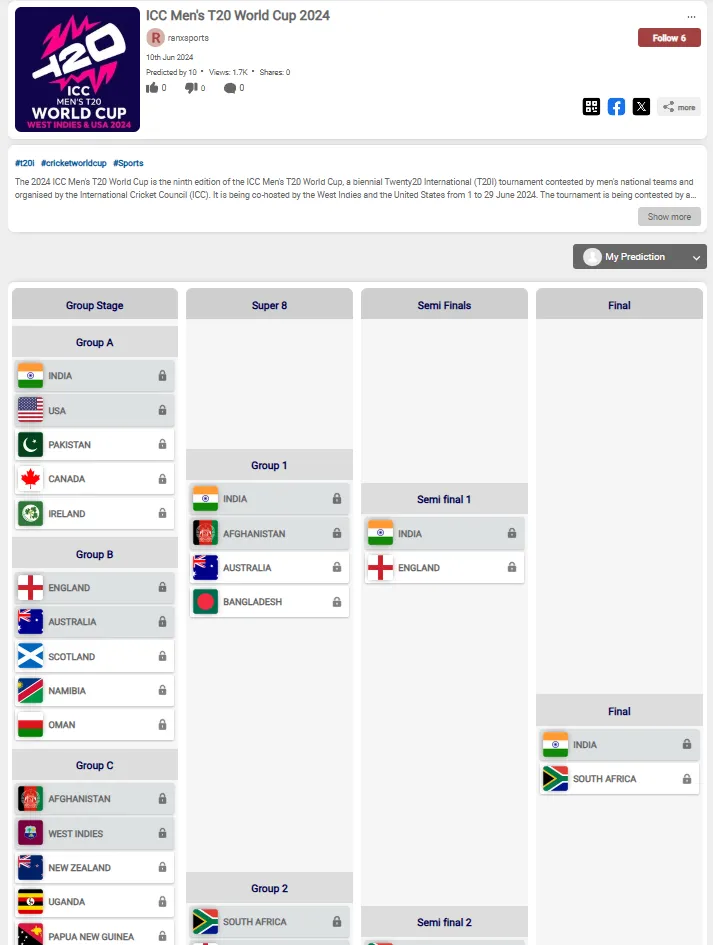Open the #cricketworldcup hashtag link
The width and height of the screenshot is (713, 945).
73,163
